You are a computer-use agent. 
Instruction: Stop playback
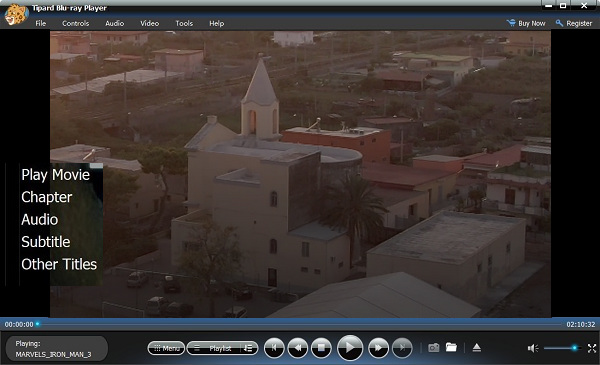click(321, 348)
